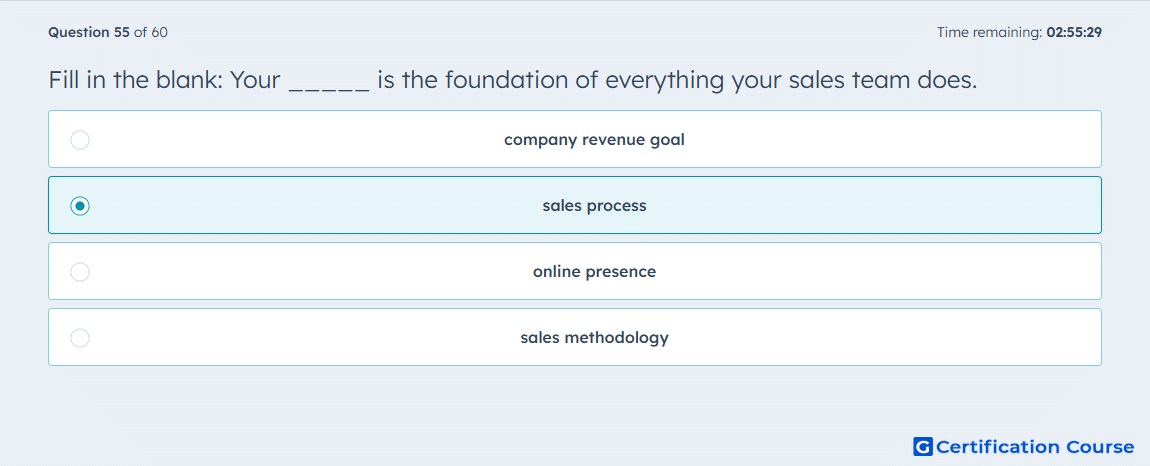Click 'Fill in the blank:' heading text
This screenshot has height=466, width=1150.
click(136, 79)
